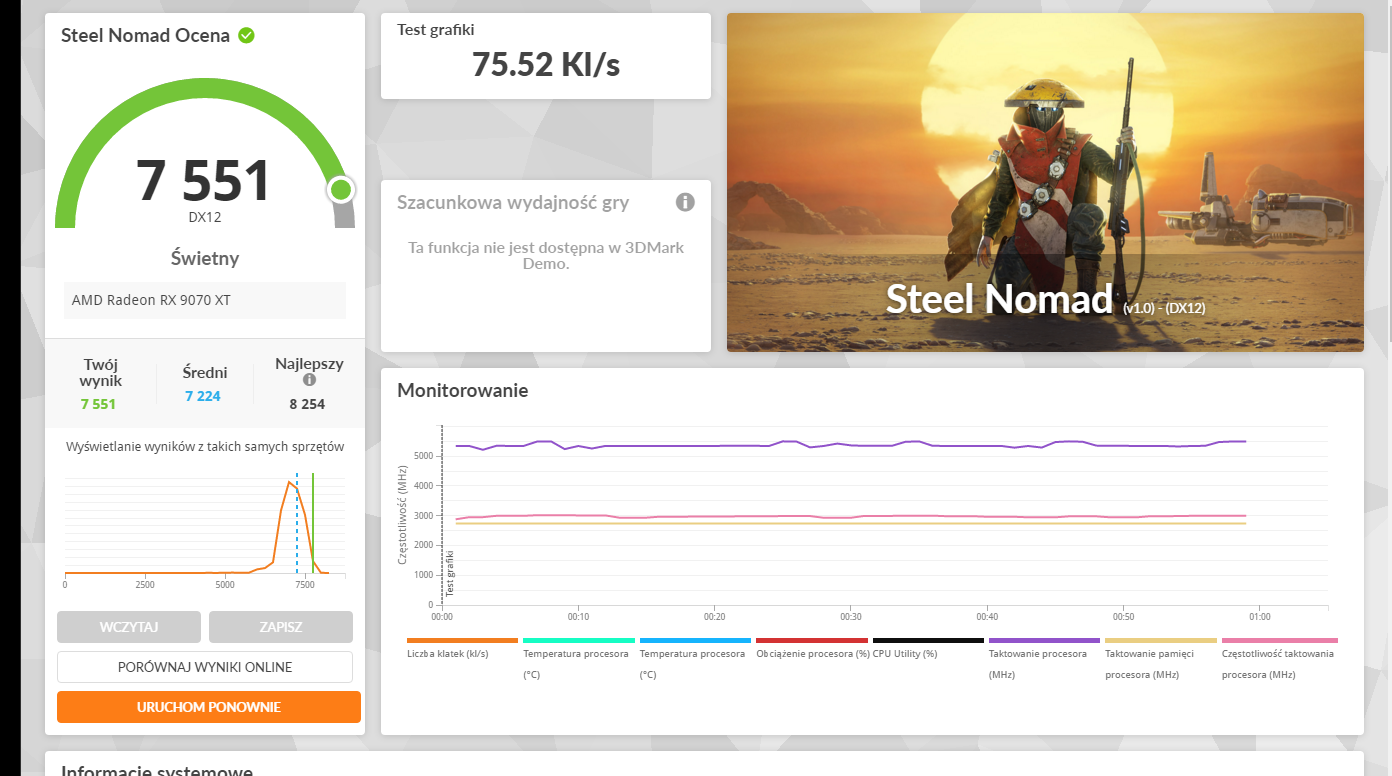
Task: Click the Szacunkowa wydajność gry heading
Action: click(x=513, y=203)
